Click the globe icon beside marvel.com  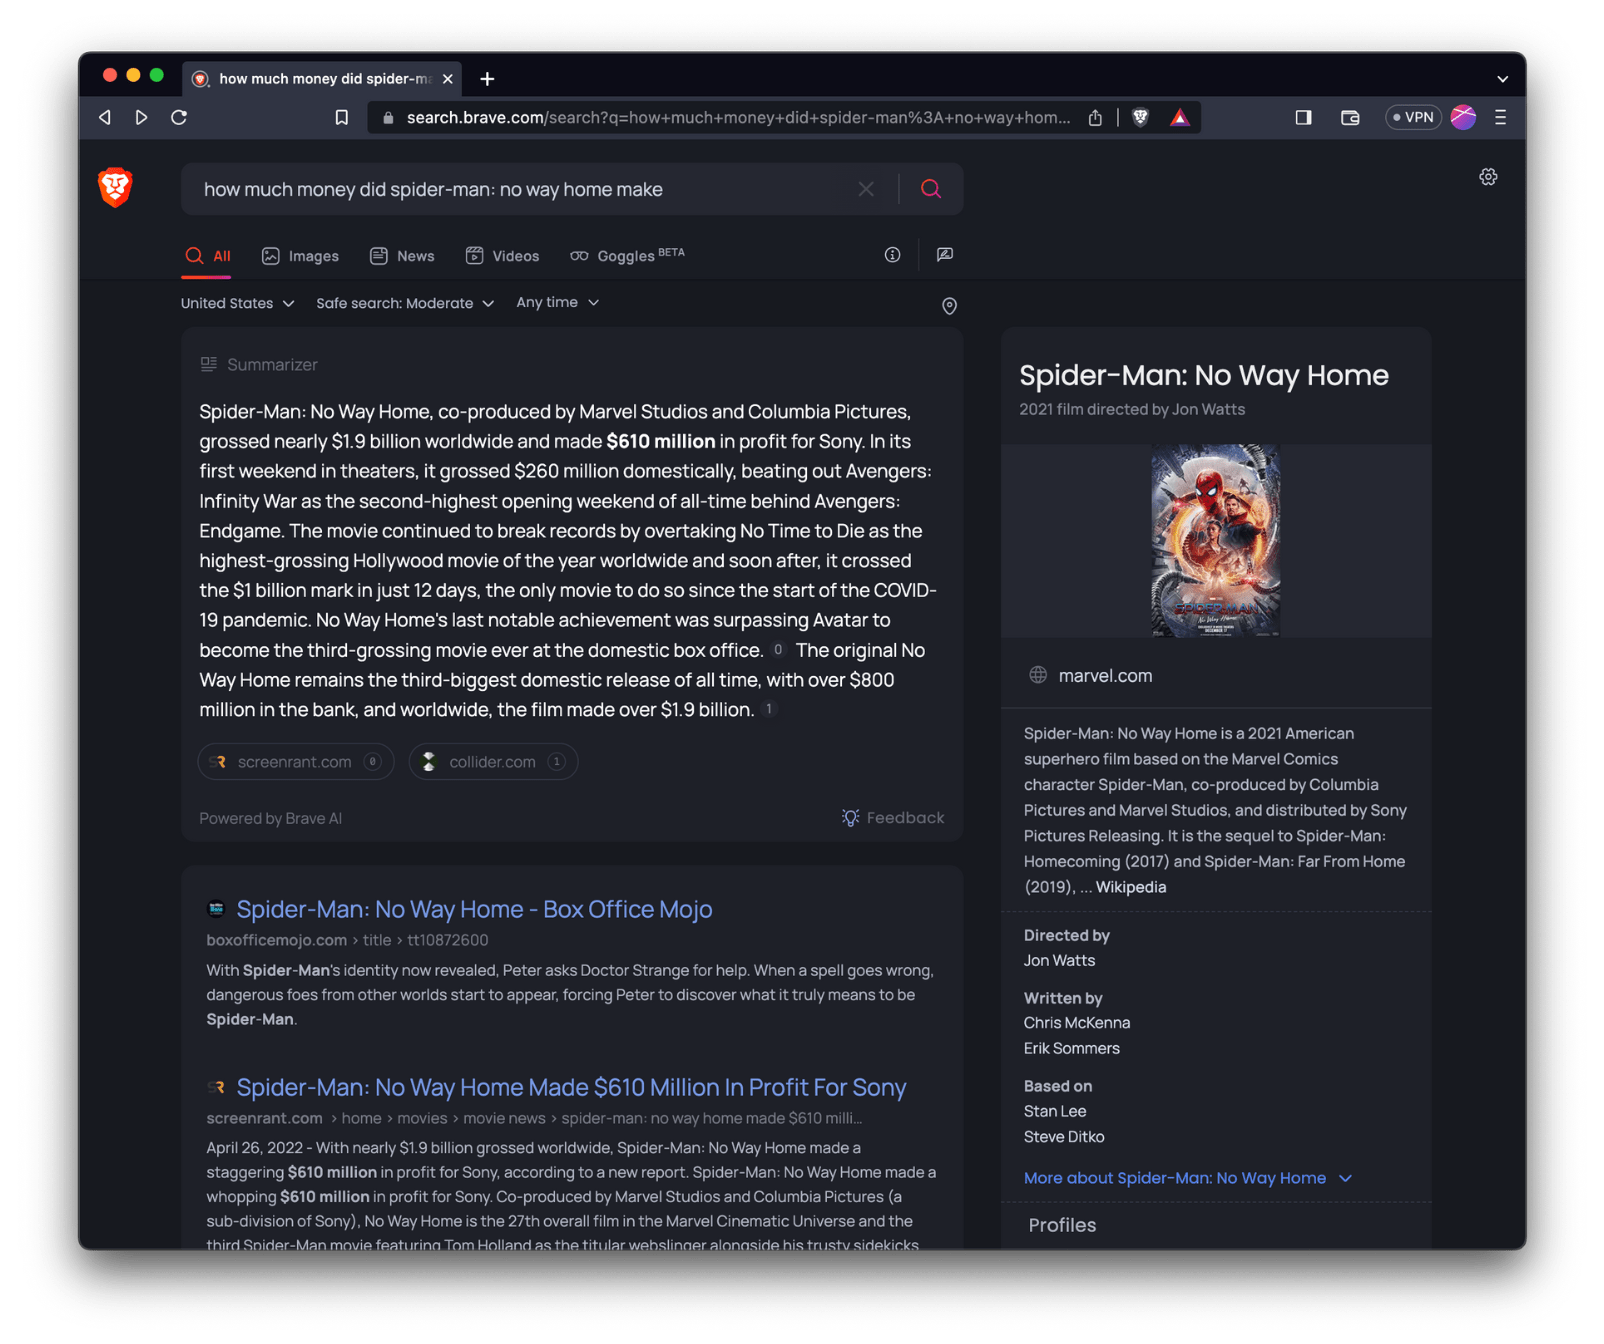[1038, 675]
